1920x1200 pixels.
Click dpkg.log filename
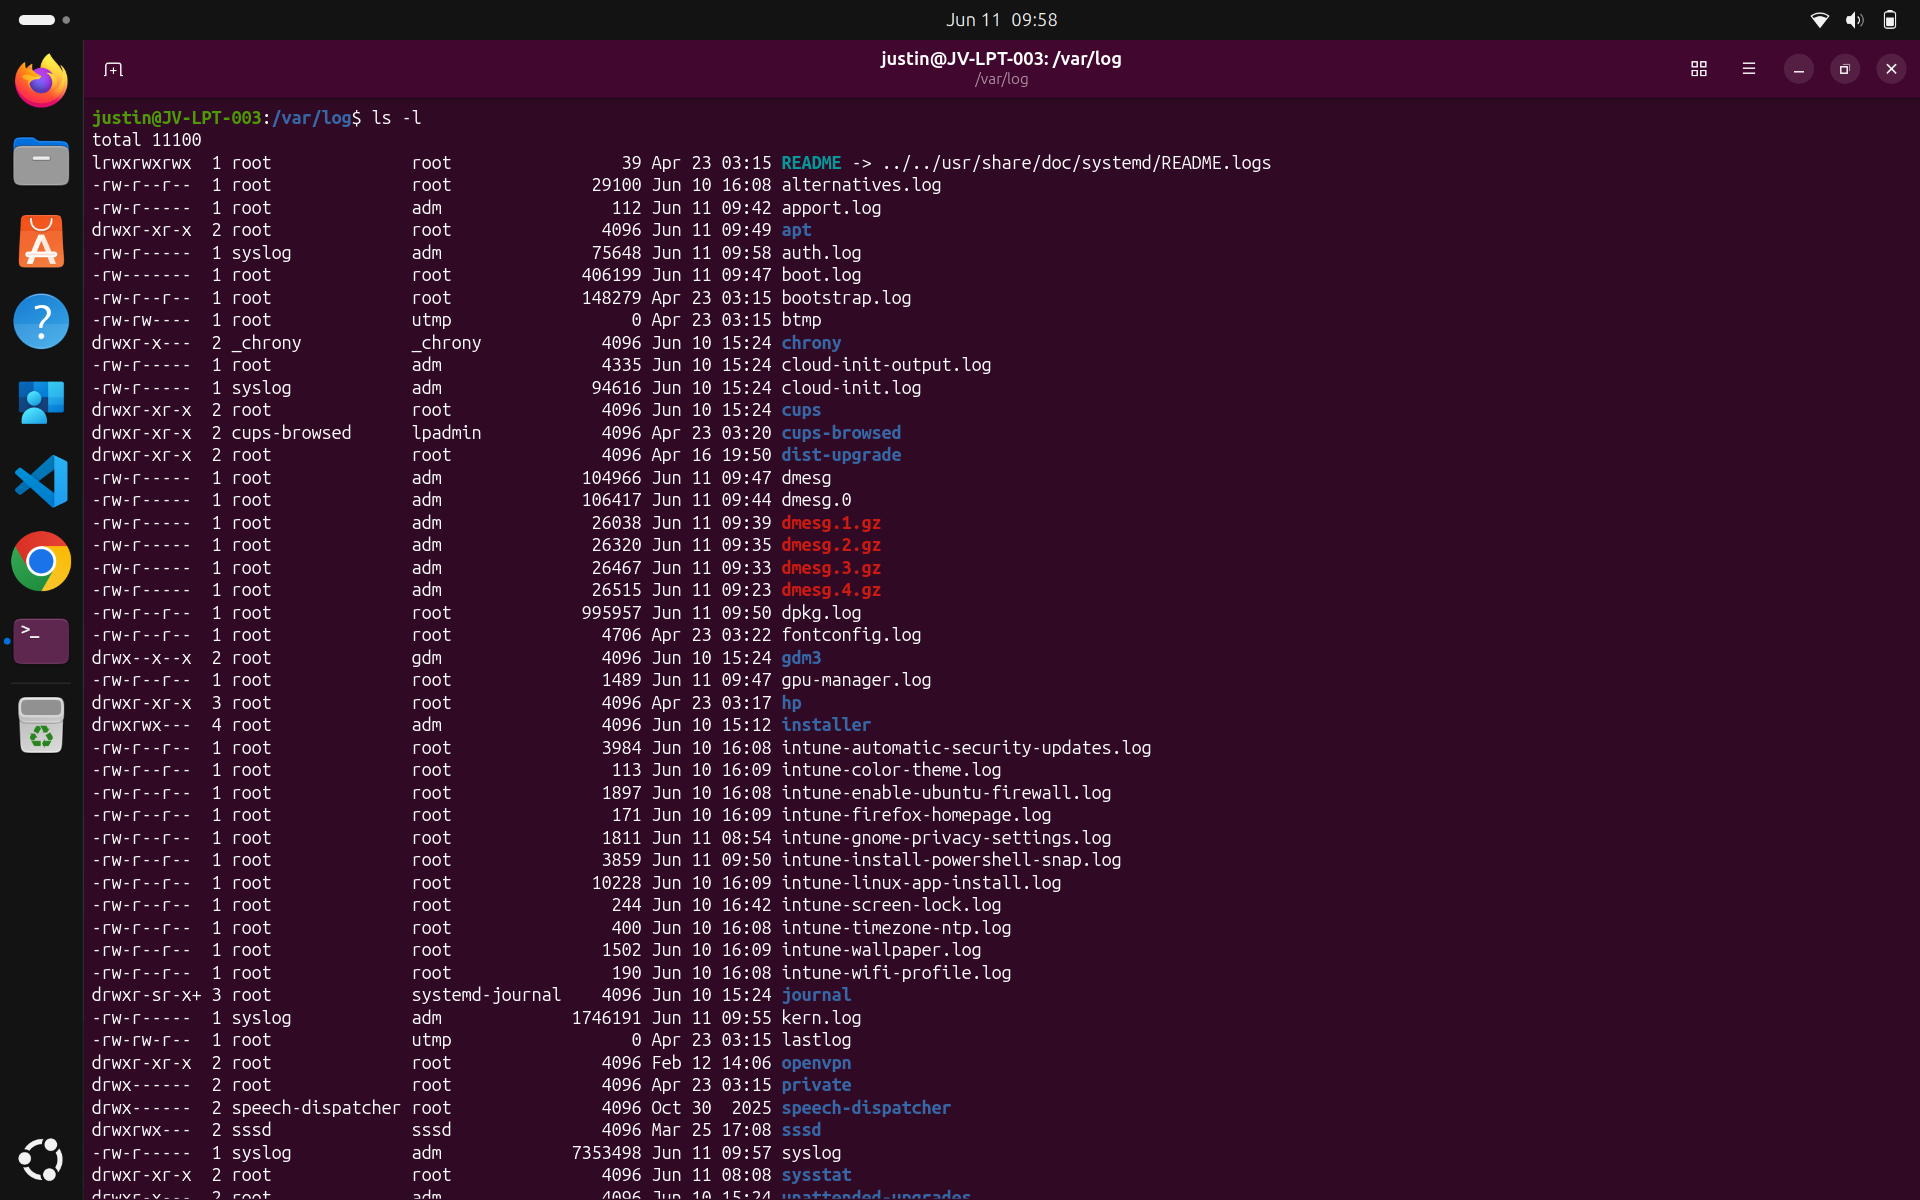tap(821, 613)
